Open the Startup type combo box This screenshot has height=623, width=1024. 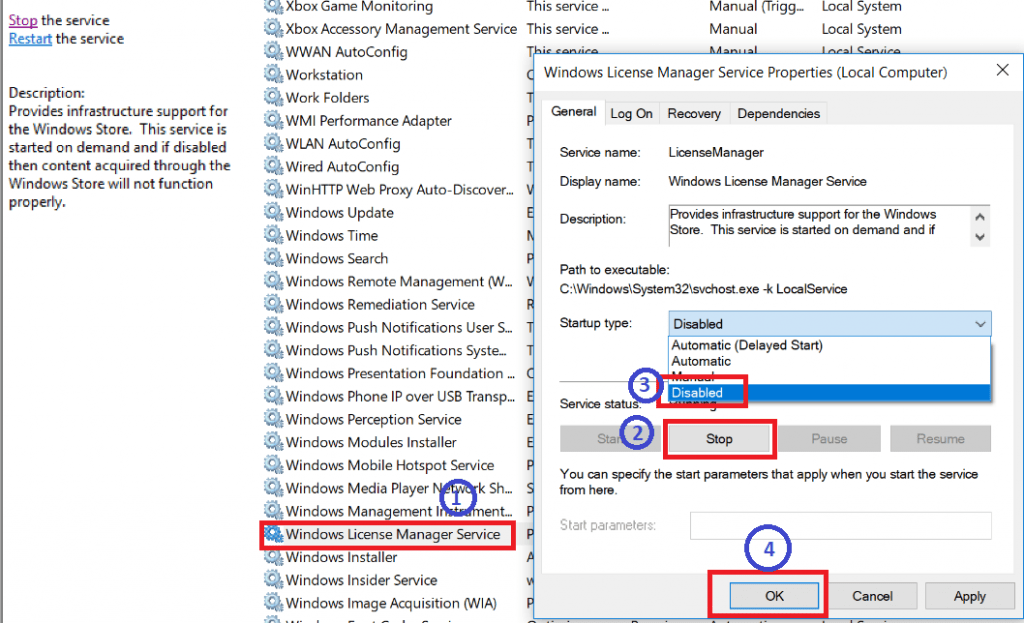coord(829,323)
